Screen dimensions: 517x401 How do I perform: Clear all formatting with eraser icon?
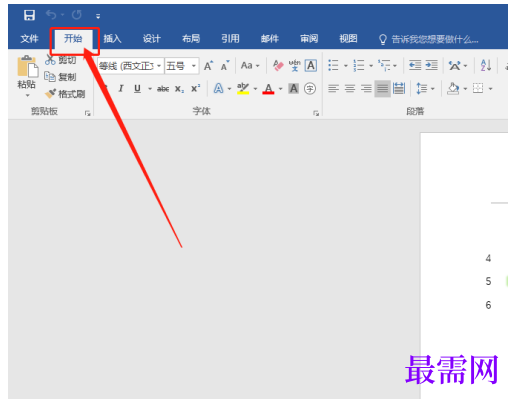tap(278, 66)
